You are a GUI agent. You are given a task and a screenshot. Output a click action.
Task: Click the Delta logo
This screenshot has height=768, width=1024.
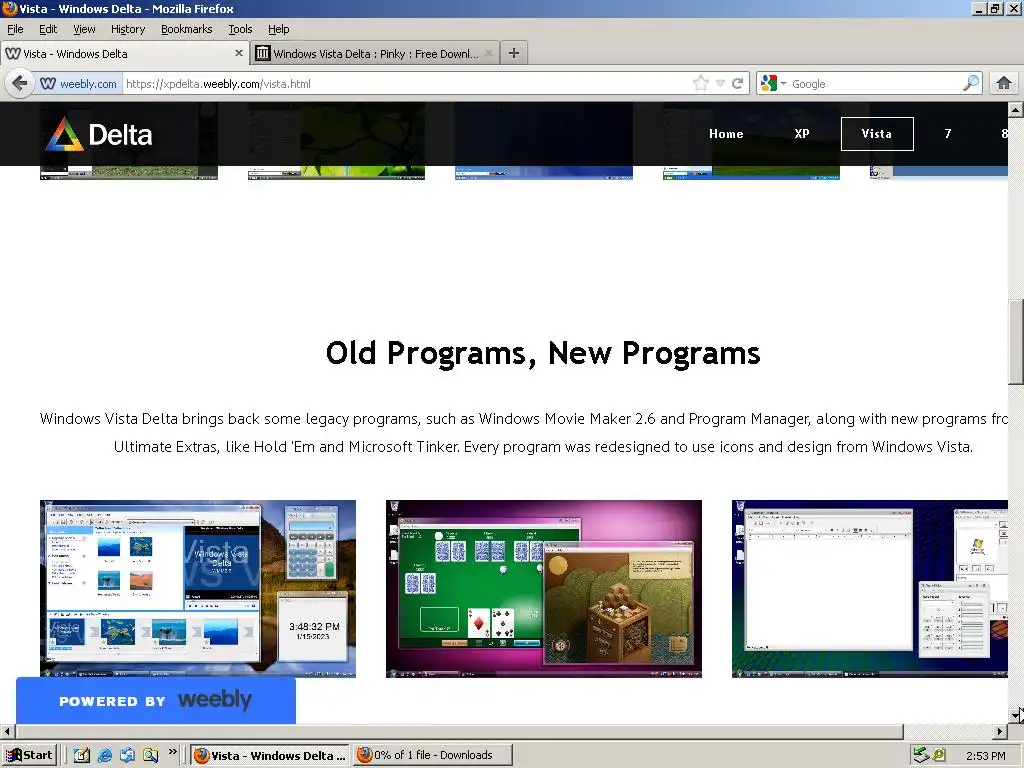[x=99, y=134]
